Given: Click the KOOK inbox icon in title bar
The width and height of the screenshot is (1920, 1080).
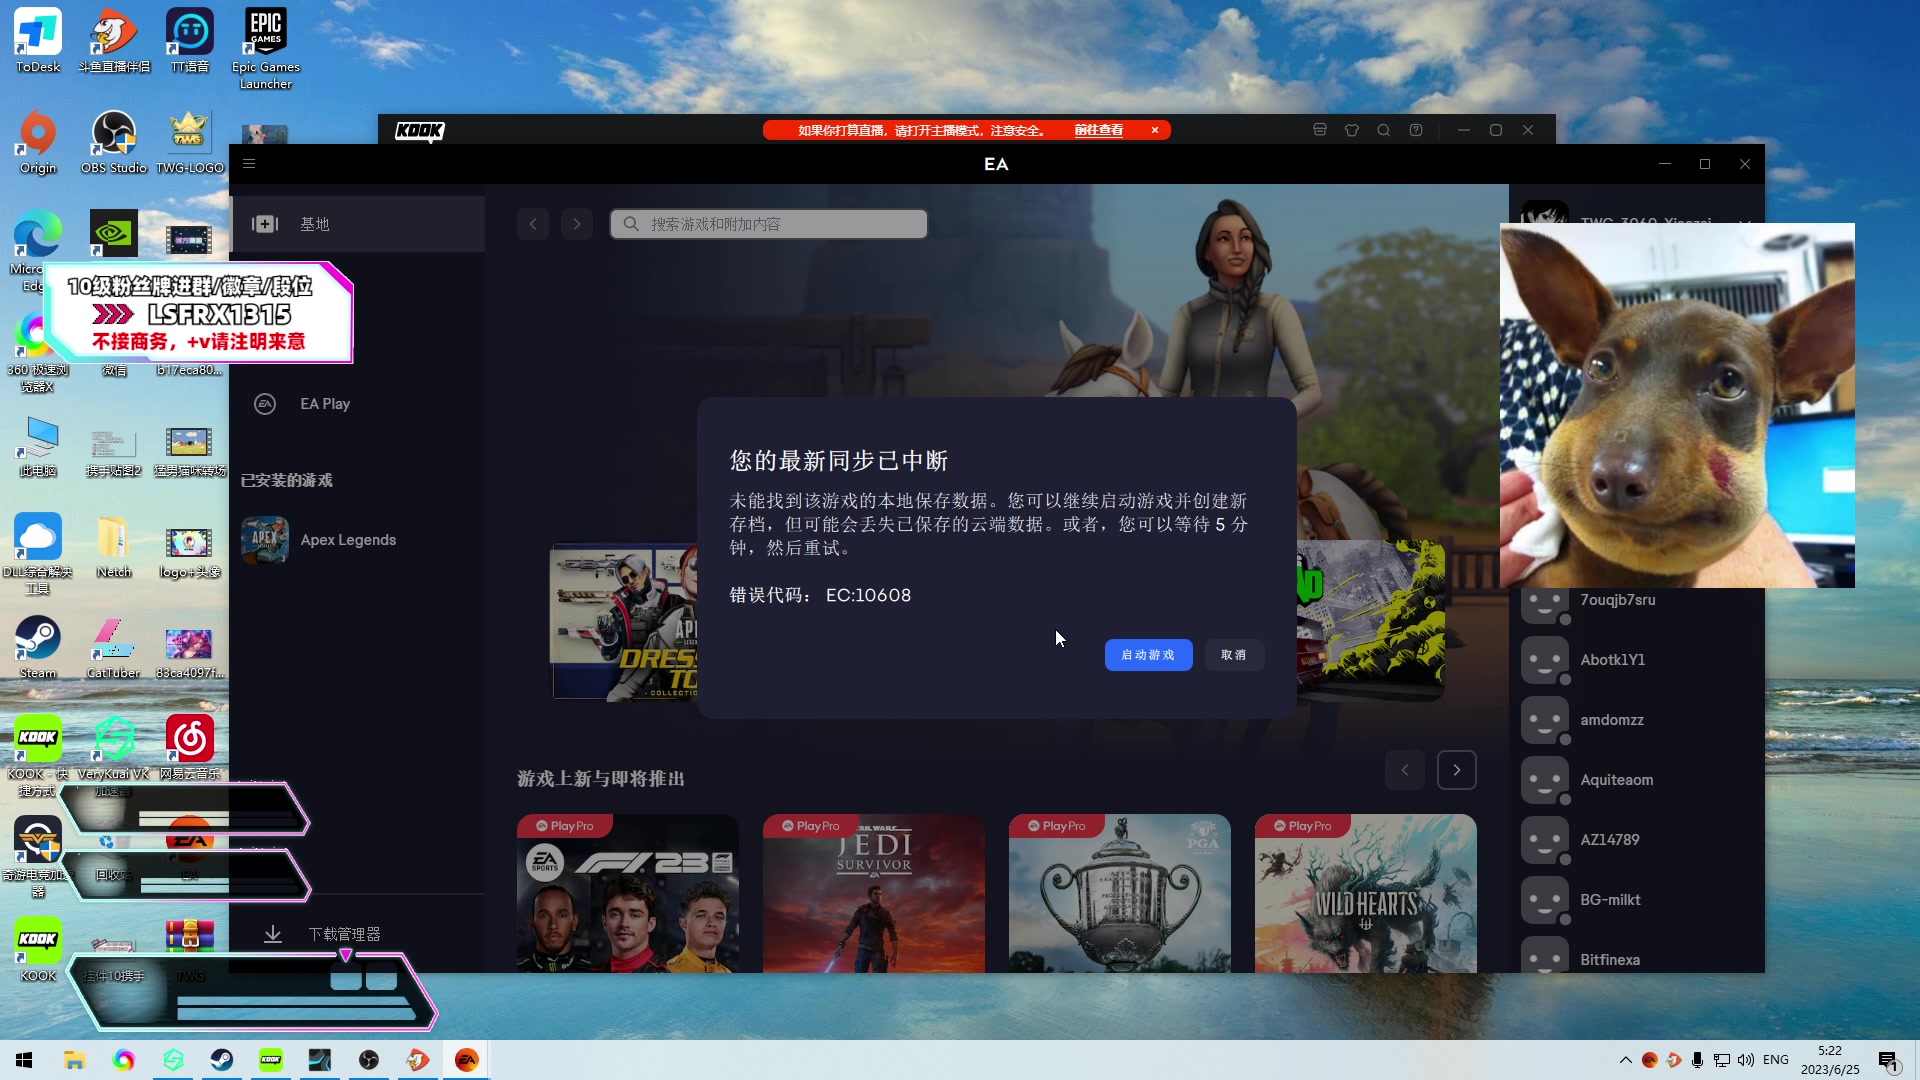Looking at the screenshot, I should (1320, 130).
